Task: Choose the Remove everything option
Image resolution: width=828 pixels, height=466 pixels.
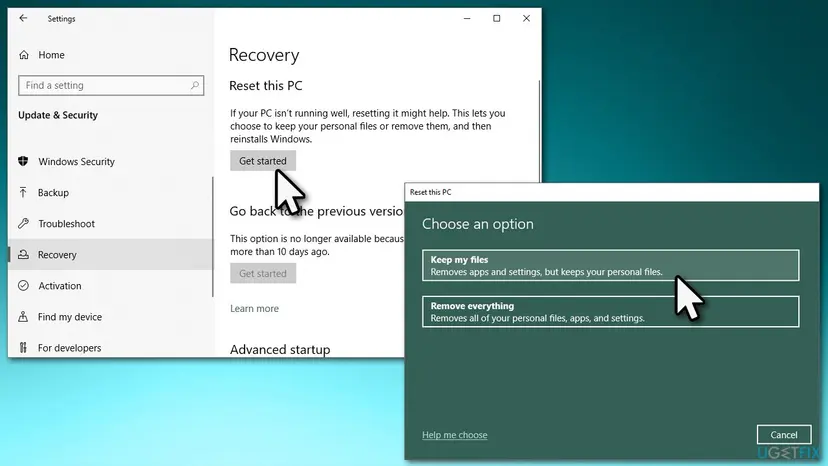Action: pos(610,312)
